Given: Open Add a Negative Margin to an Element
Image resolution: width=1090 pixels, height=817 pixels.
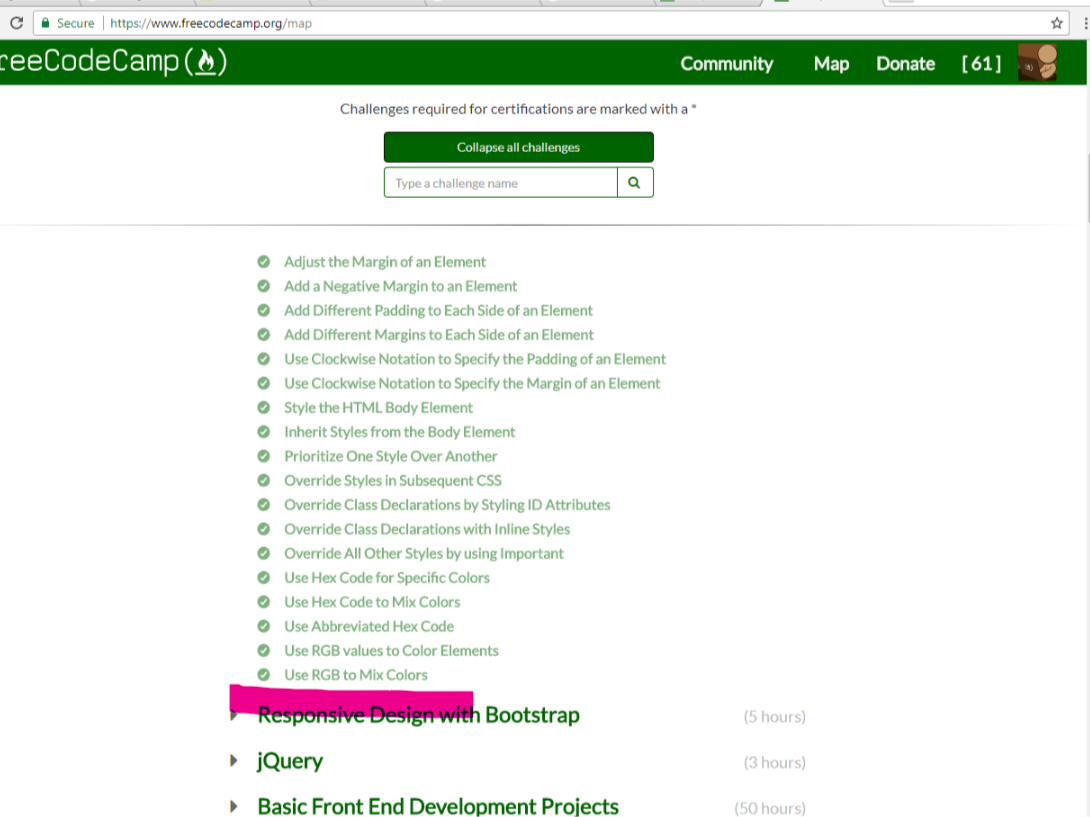Looking at the screenshot, I should [400, 286].
